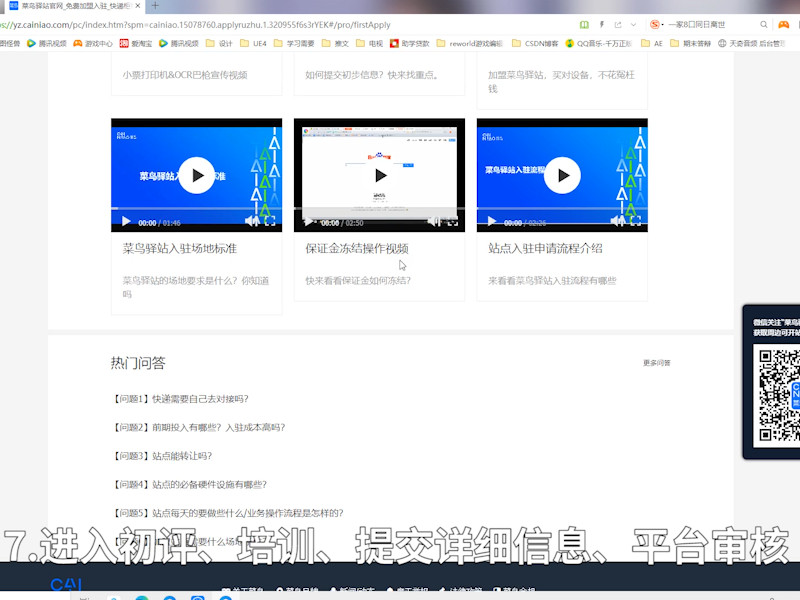Open the AE bookmark folder
Image resolution: width=800 pixels, height=600 pixels.
pyautogui.click(x=652, y=43)
